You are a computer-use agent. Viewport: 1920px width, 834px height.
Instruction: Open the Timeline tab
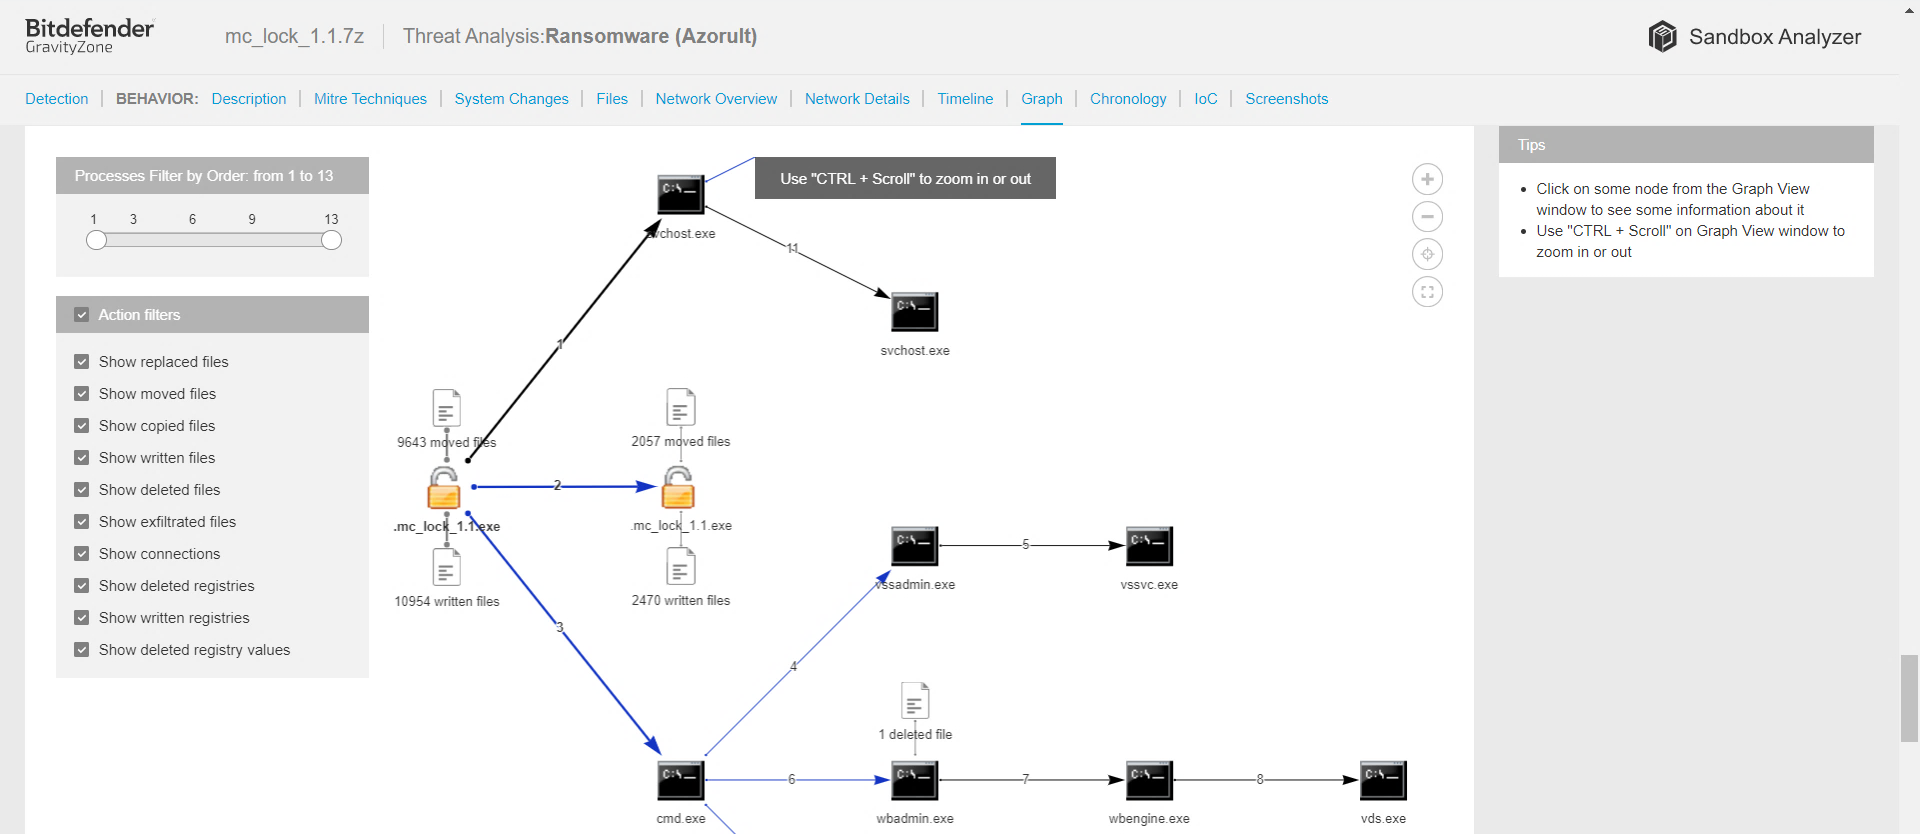tap(965, 99)
